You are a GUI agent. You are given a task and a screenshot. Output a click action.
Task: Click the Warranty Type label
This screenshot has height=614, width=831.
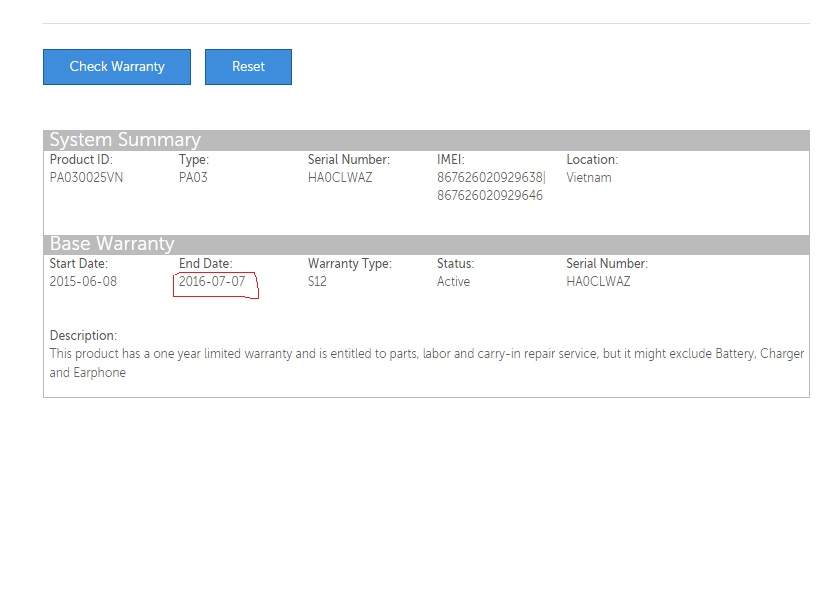[x=350, y=263]
